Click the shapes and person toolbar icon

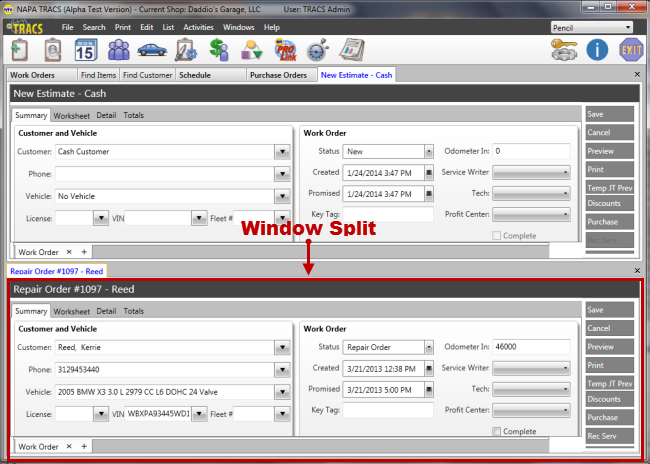(x=252, y=50)
